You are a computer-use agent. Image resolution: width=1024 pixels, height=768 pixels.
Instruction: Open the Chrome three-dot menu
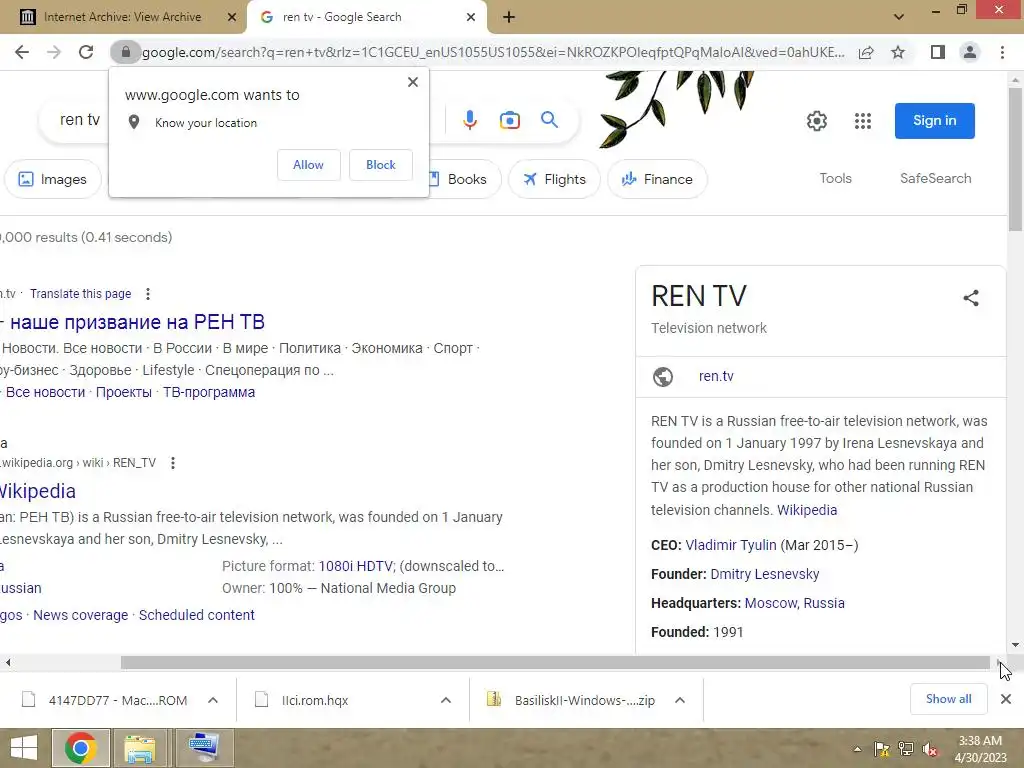(1002, 52)
